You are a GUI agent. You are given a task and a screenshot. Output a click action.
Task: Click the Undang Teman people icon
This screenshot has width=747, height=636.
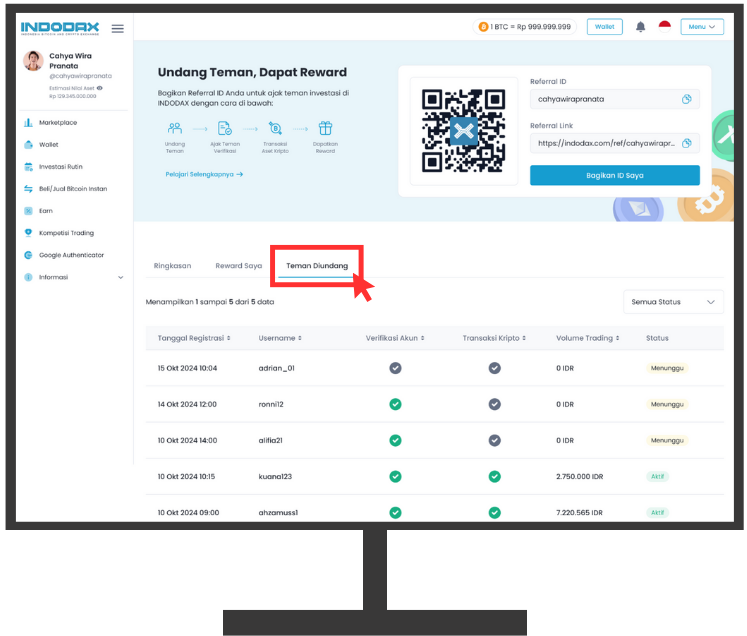175,128
